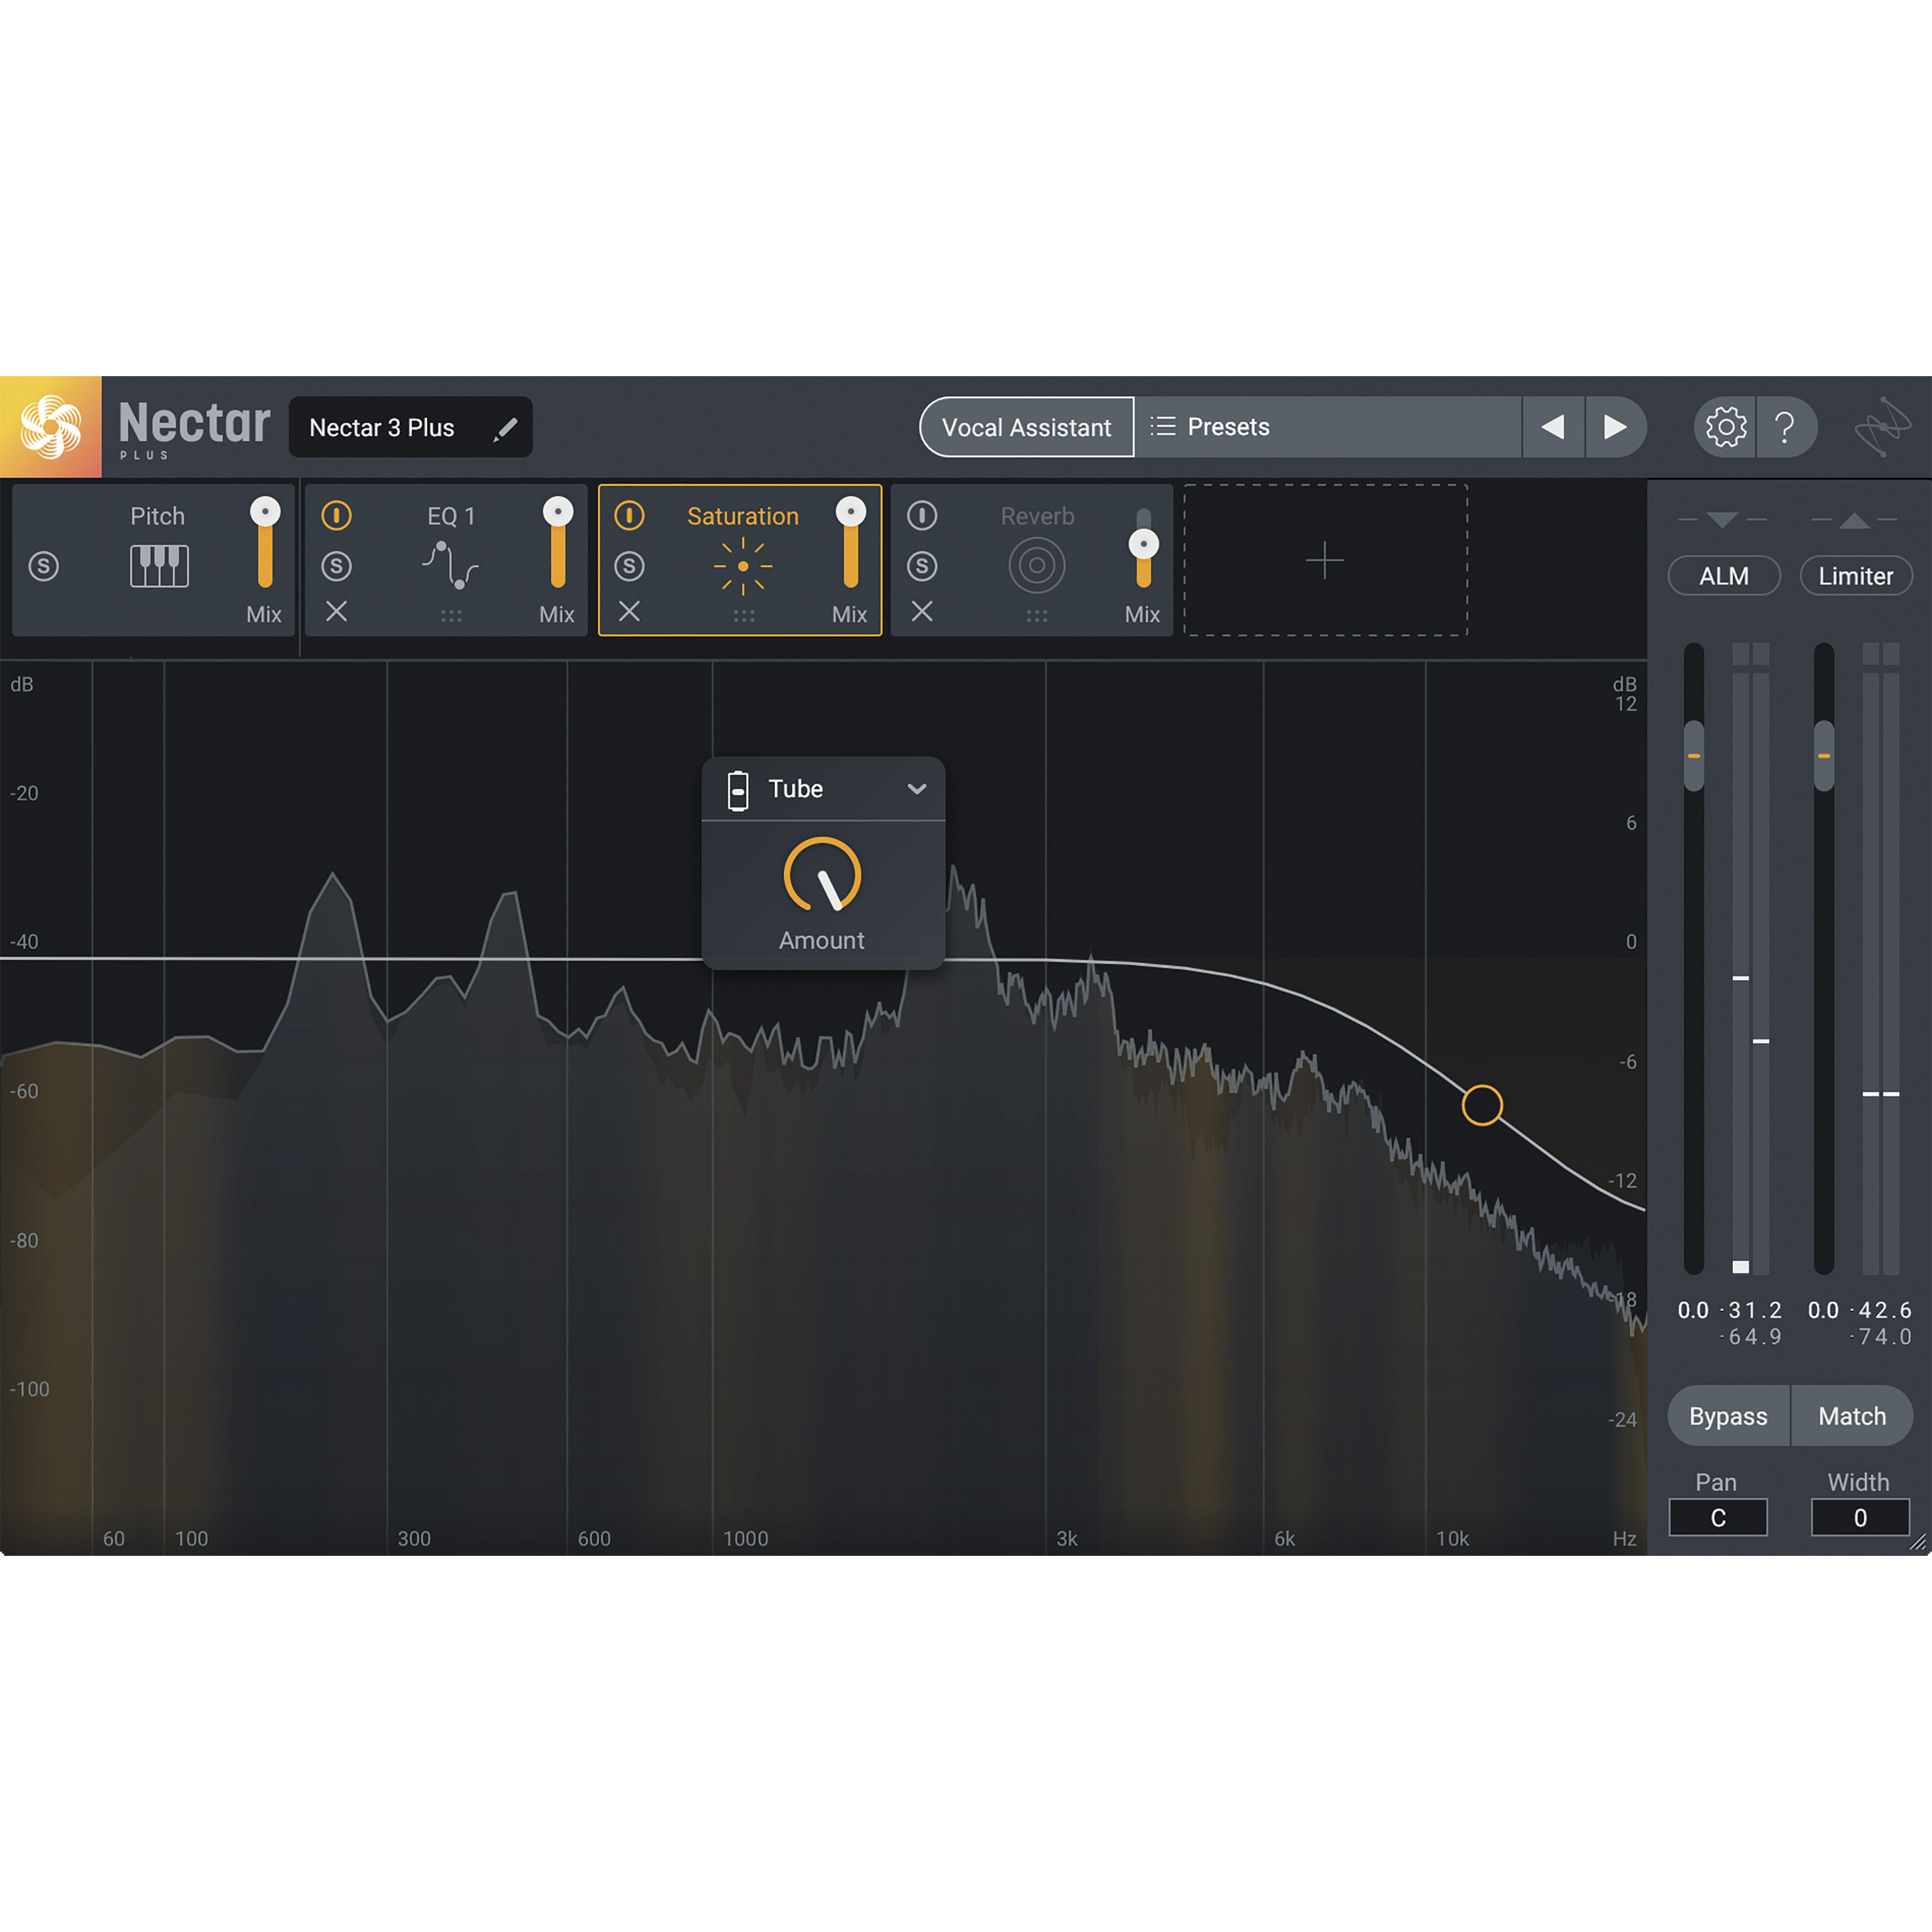The width and height of the screenshot is (1932, 1932).
Task: Toggle the Saturation power button
Action: pyautogui.click(x=629, y=516)
